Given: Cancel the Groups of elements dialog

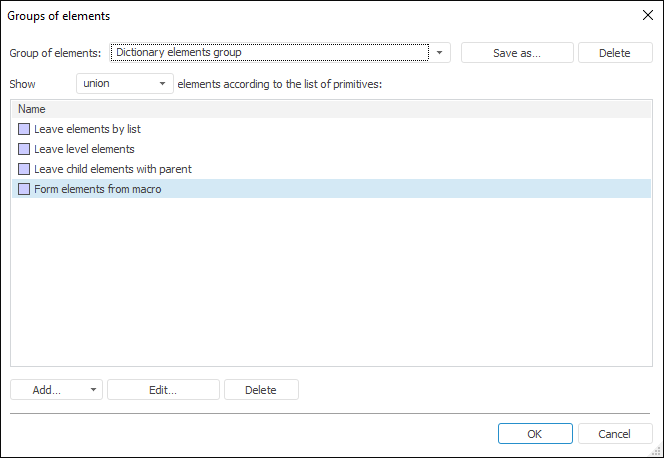Looking at the screenshot, I should pyautogui.click(x=613, y=434).
